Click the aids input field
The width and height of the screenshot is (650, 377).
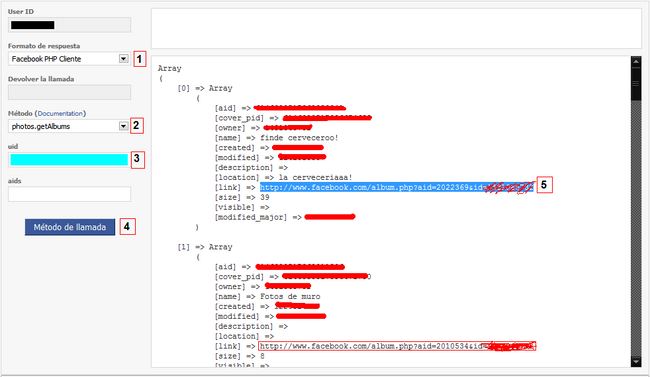coord(69,194)
